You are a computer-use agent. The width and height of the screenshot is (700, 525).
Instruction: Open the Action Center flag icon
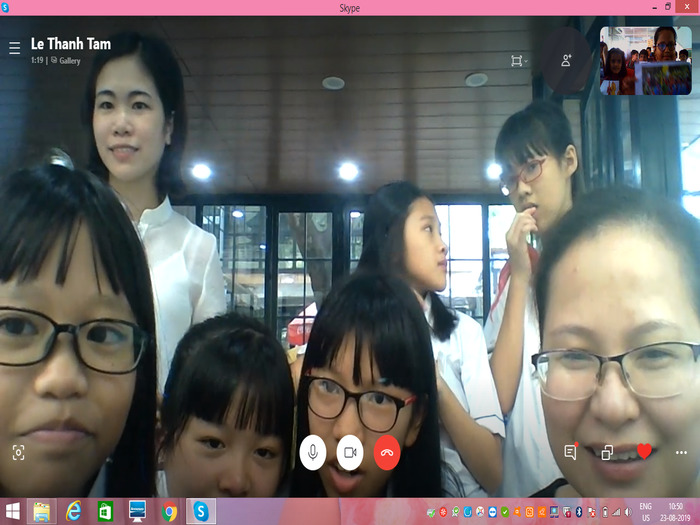[591, 512]
